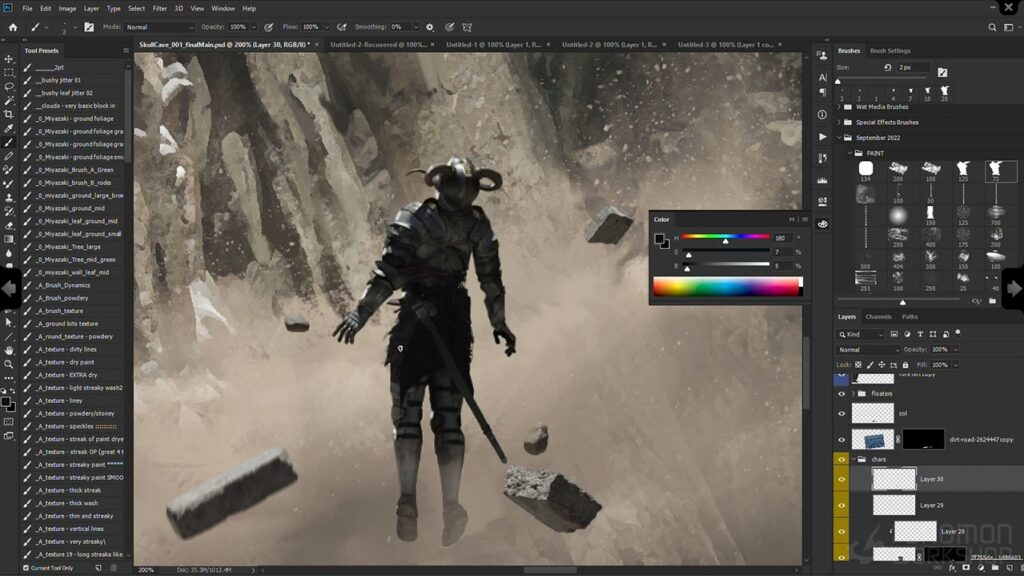The width and height of the screenshot is (1024, 576).
Task: Open the Filter menu
Action: tap(160, 8)
